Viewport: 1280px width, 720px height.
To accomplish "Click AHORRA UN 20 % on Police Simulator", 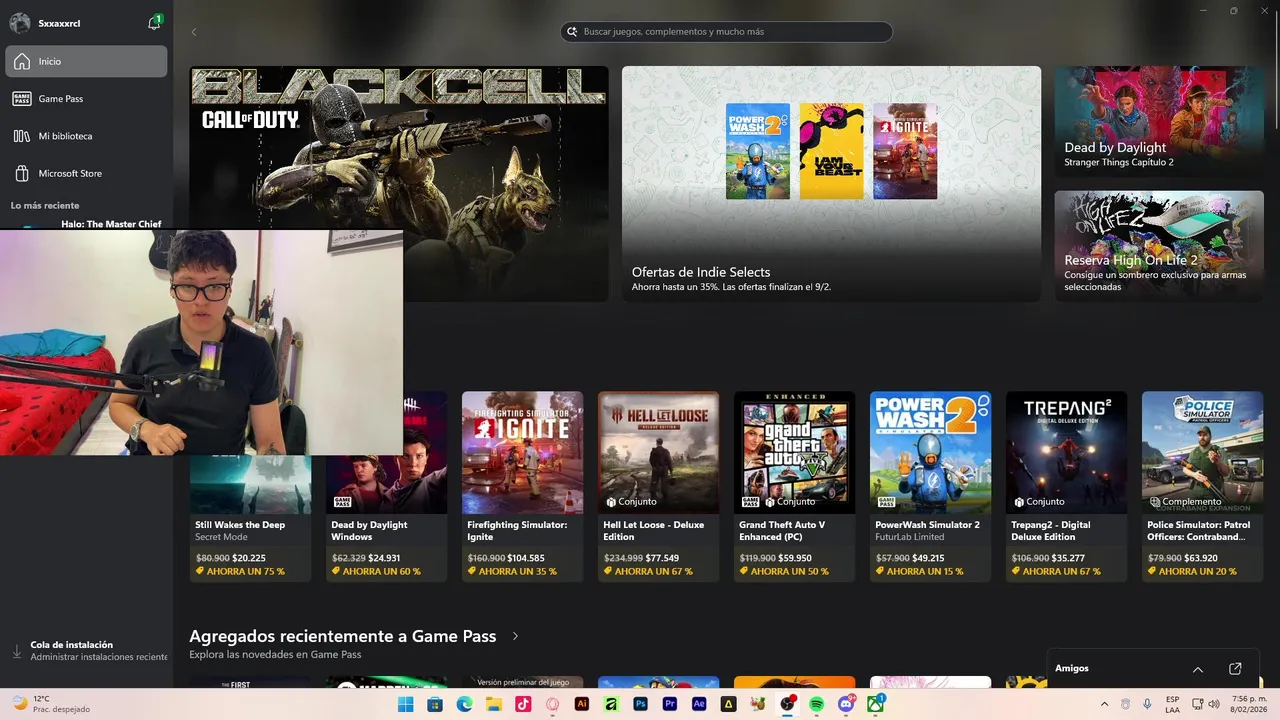I will tap(1192, 572).
